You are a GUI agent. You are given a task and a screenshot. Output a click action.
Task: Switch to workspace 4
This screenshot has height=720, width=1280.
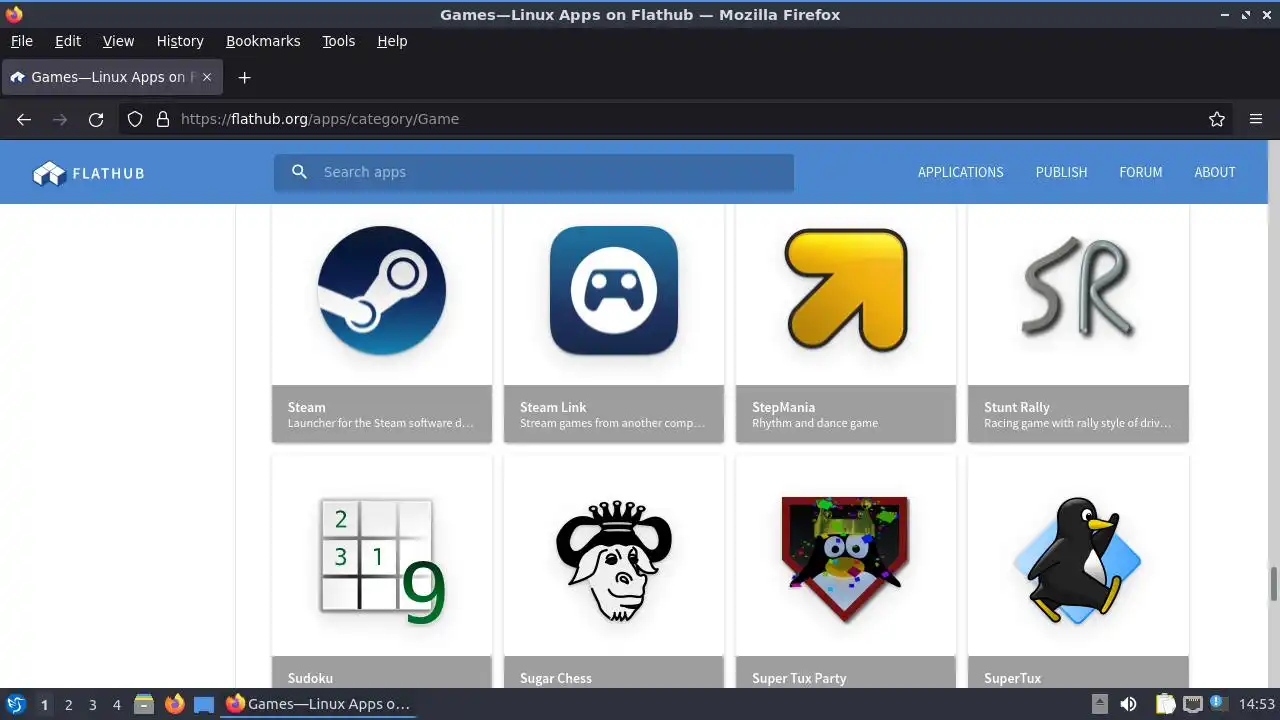tap(116, 704)
